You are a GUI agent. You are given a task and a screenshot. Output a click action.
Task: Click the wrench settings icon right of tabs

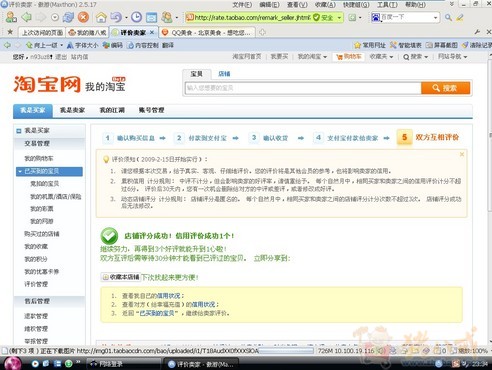[x=477, y=32]
